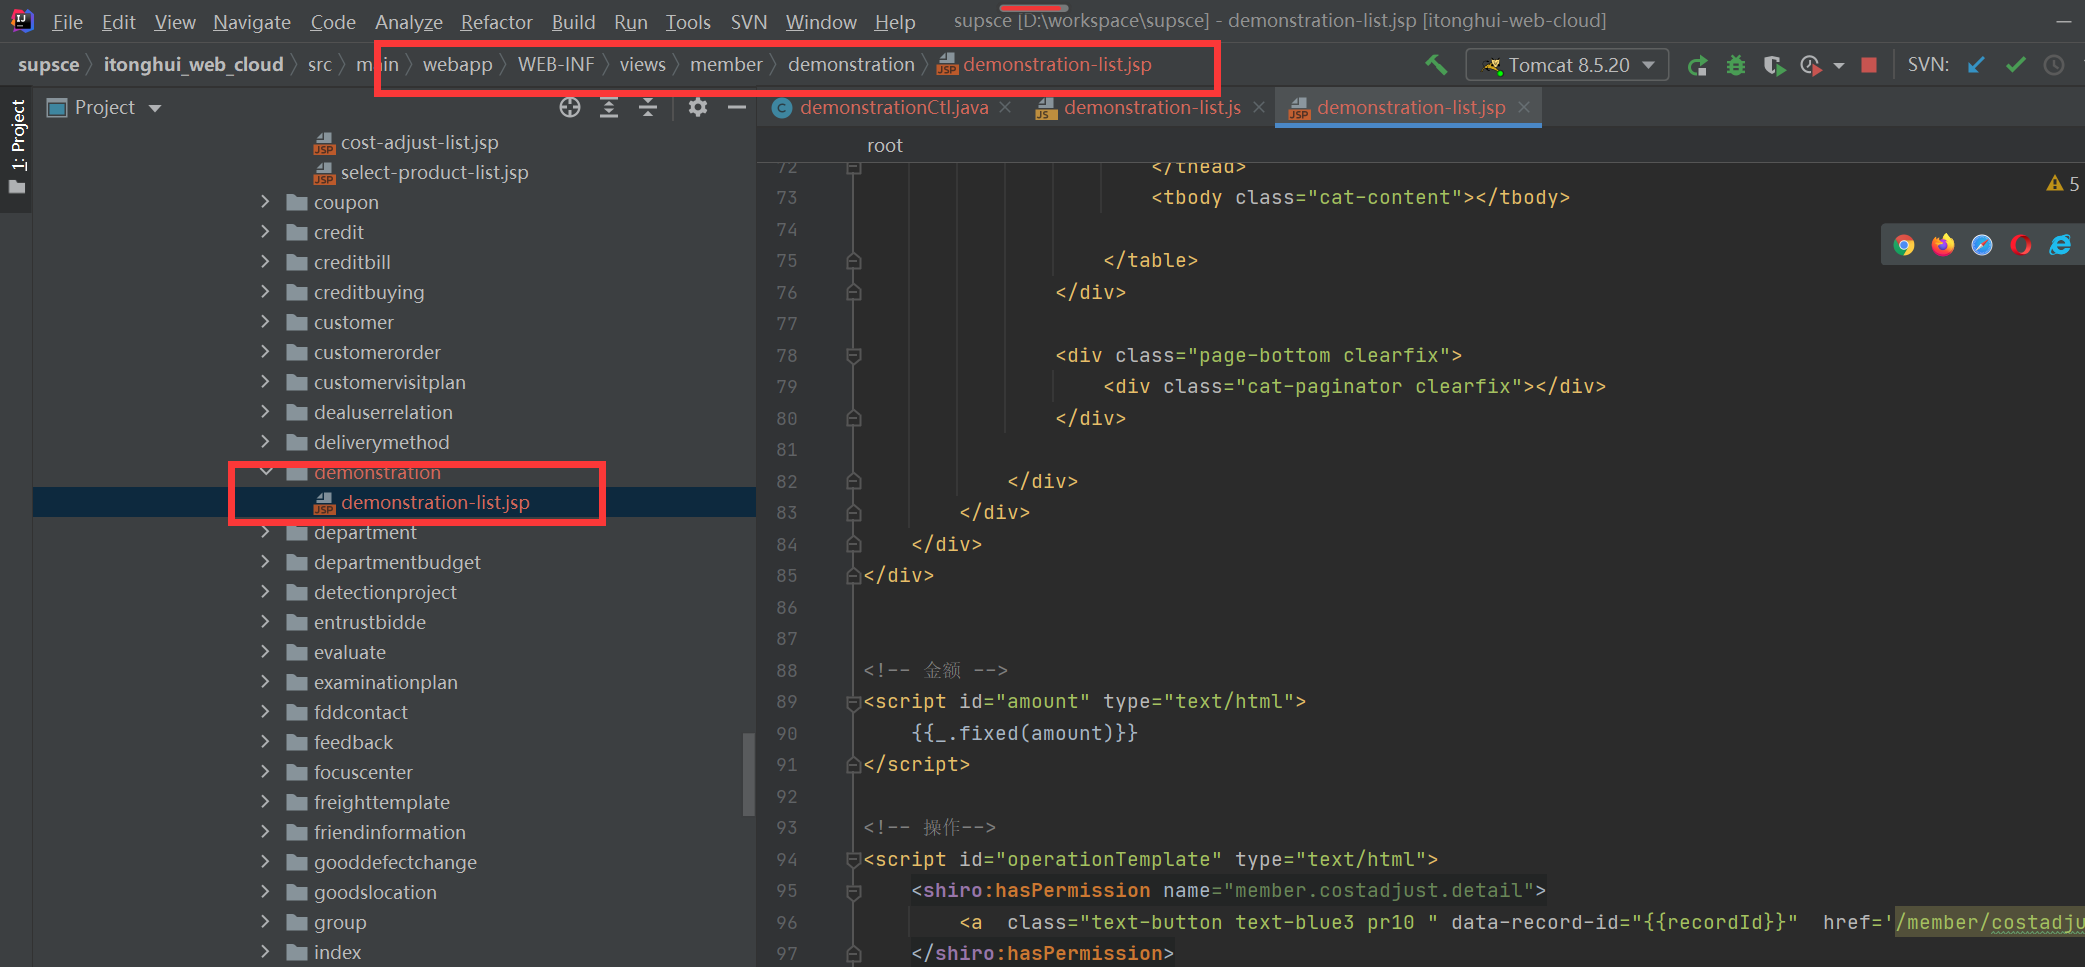Image resolution: width=2085 pixels, height=967 pixels.
Task: Click the webapp breadcrumb
Action: click(x=457, y=65)
